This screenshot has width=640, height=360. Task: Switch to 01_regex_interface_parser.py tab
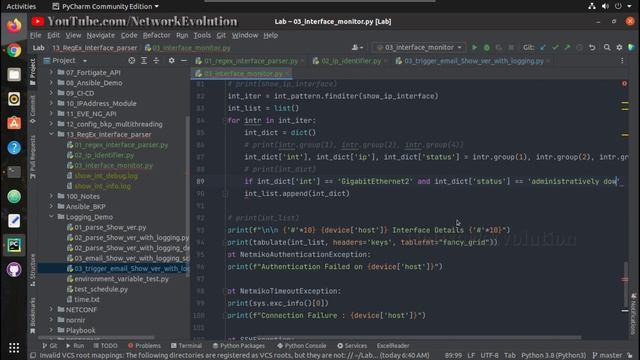(x=251, y=61)
